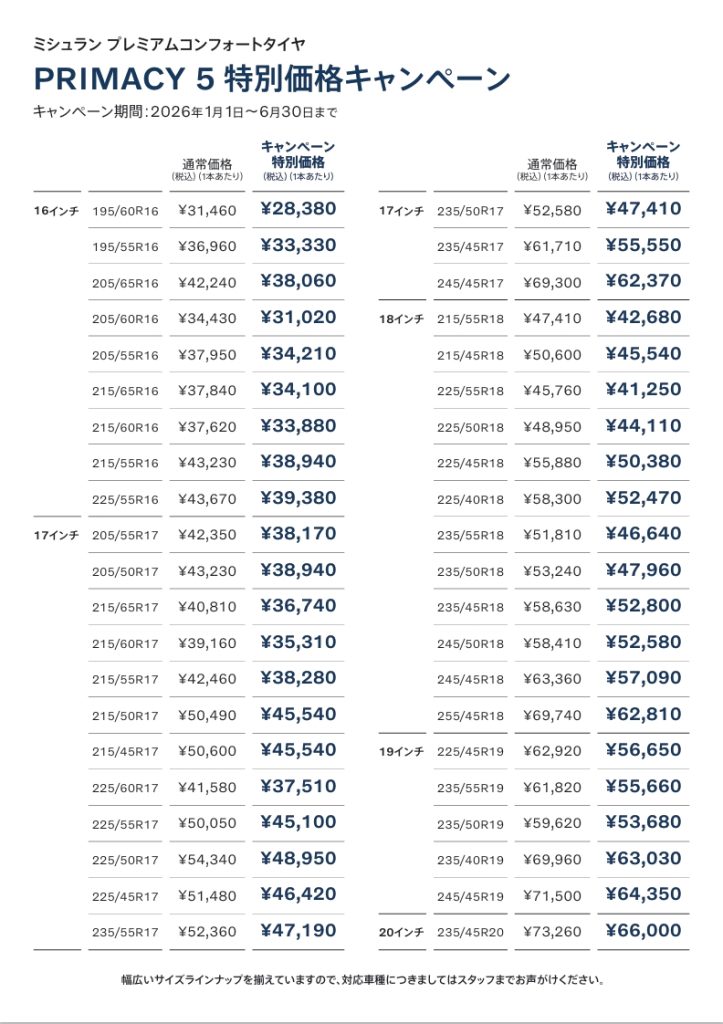Select the 205/65R16 size entry
723x1024 pixels.
pyautogui.click(x=125, y=283)
